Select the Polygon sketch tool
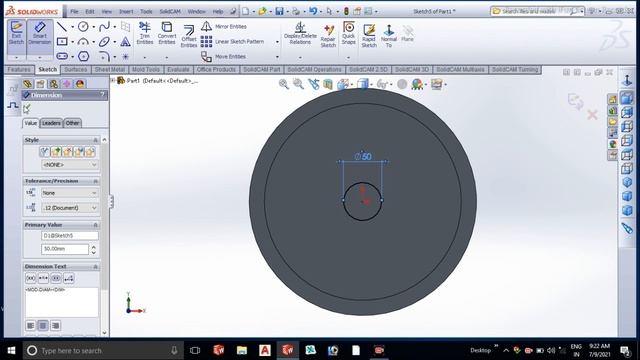This screenshot has width=640, height=360. 84,56
